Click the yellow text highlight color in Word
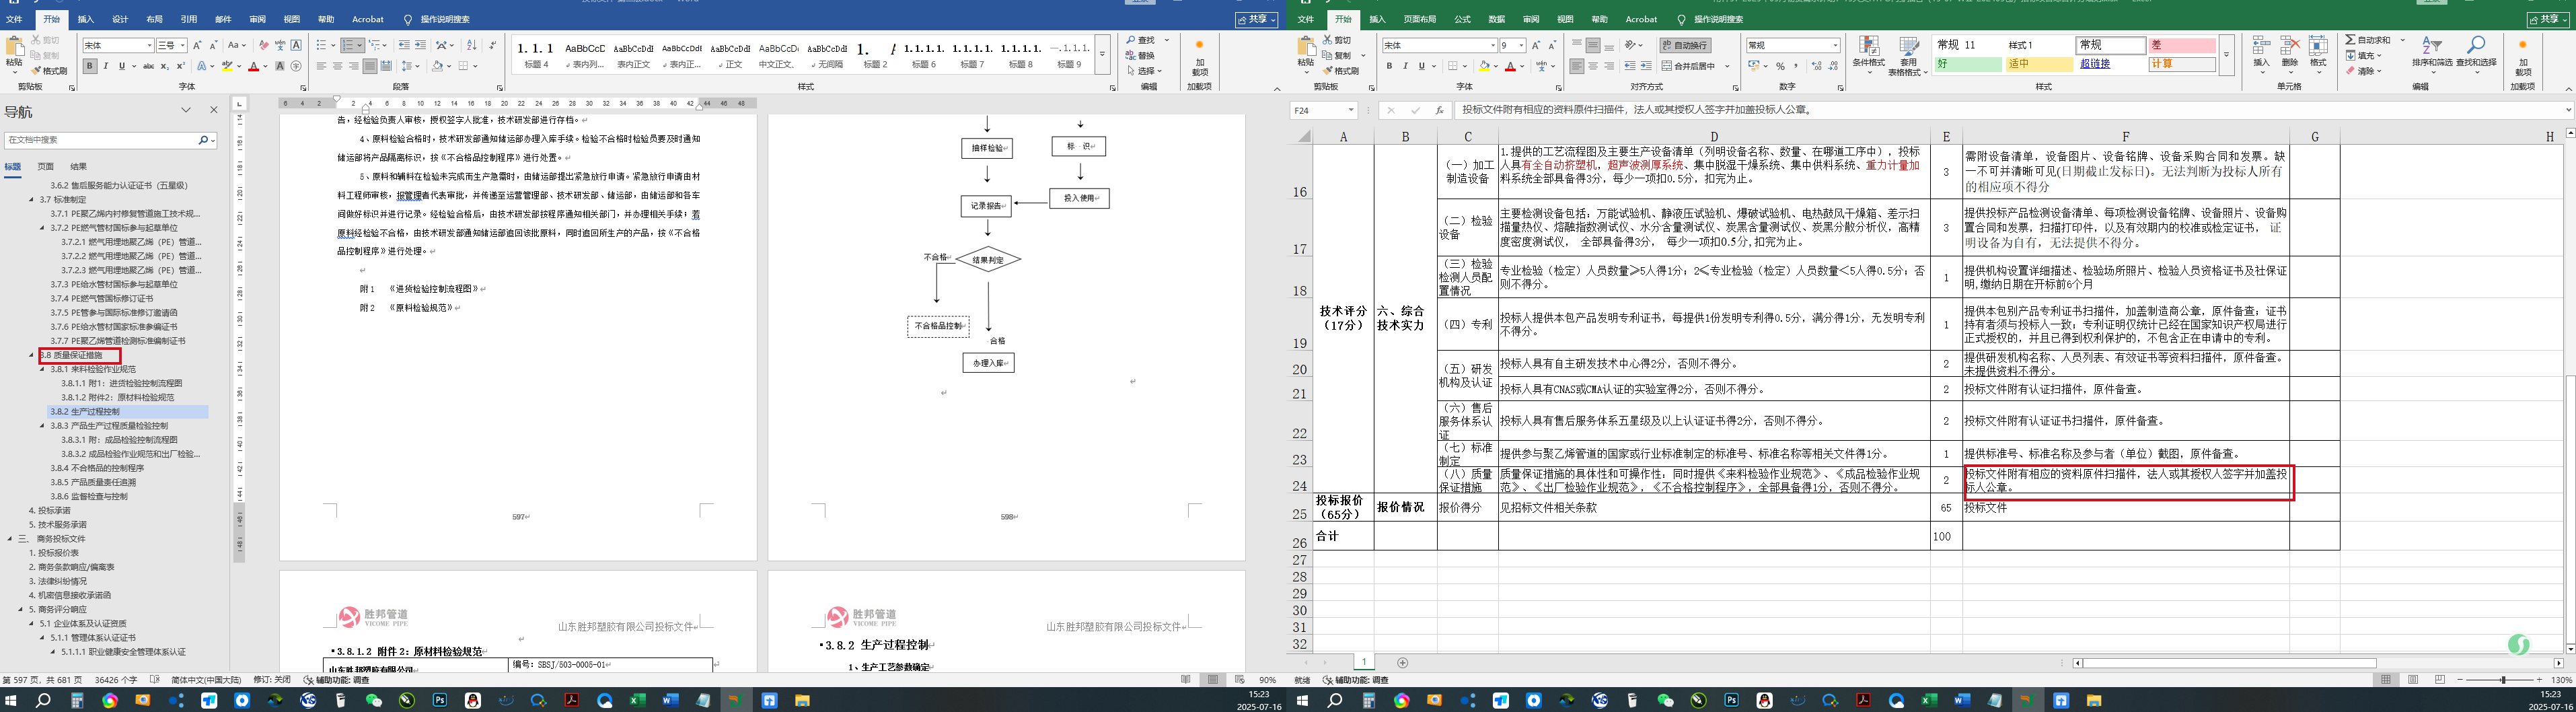 (227, 66)
